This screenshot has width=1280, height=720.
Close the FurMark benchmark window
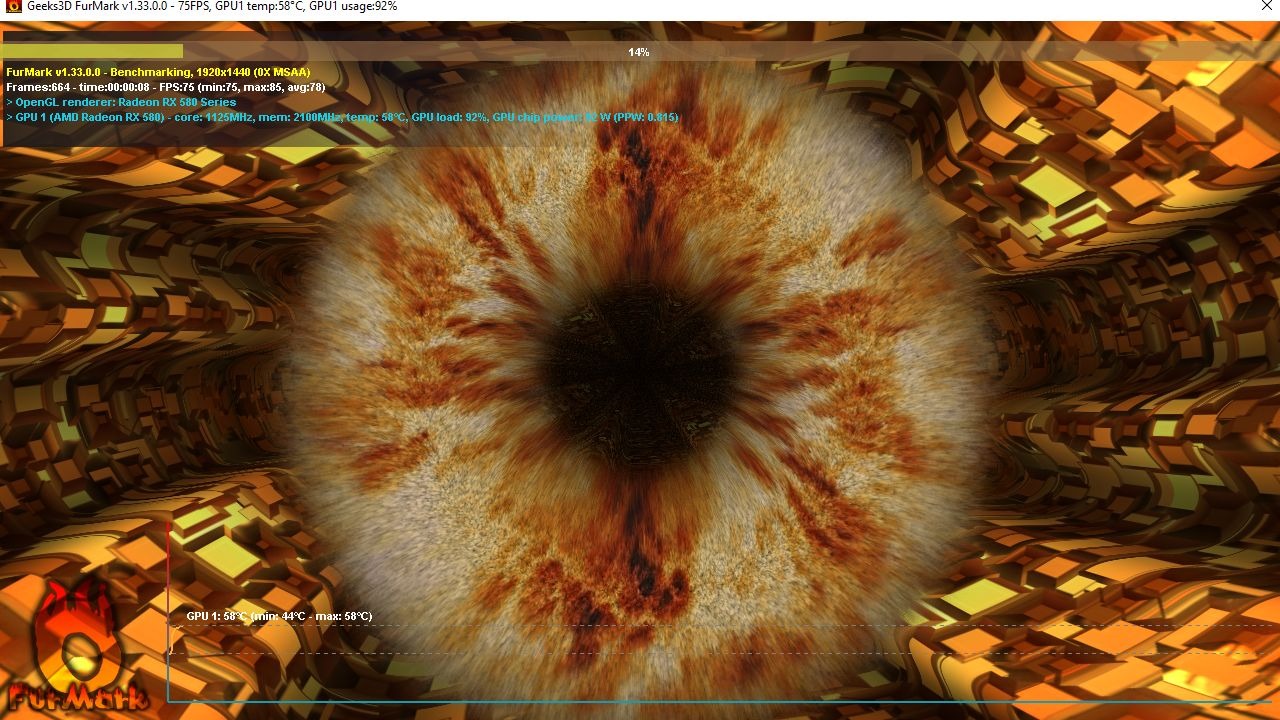tap(1266, 7)
